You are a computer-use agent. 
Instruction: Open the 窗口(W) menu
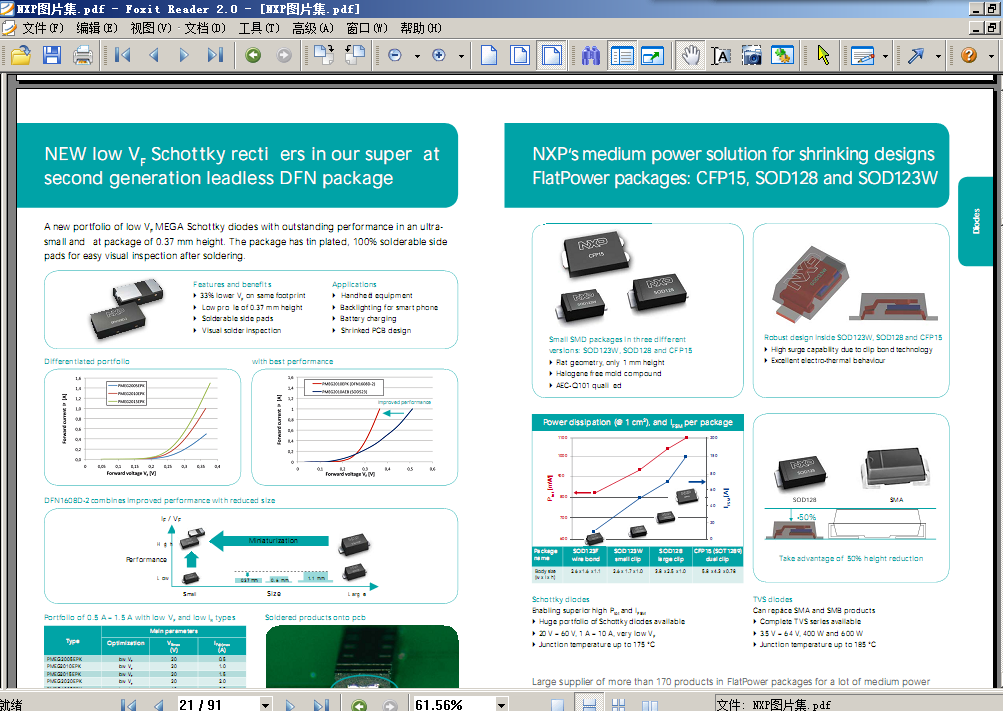(x=367, y=28)
